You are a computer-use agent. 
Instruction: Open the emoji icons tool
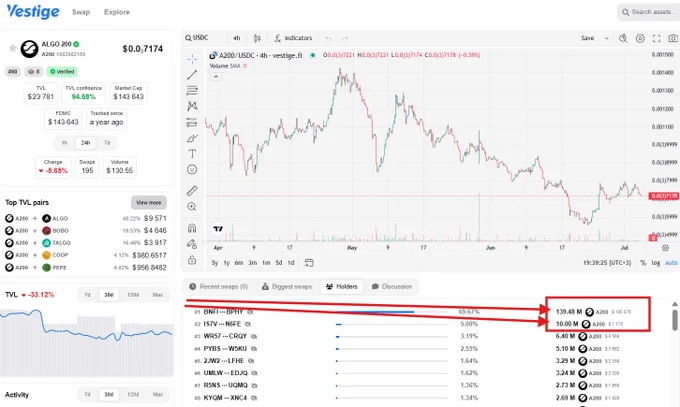(x=192, y=170)
